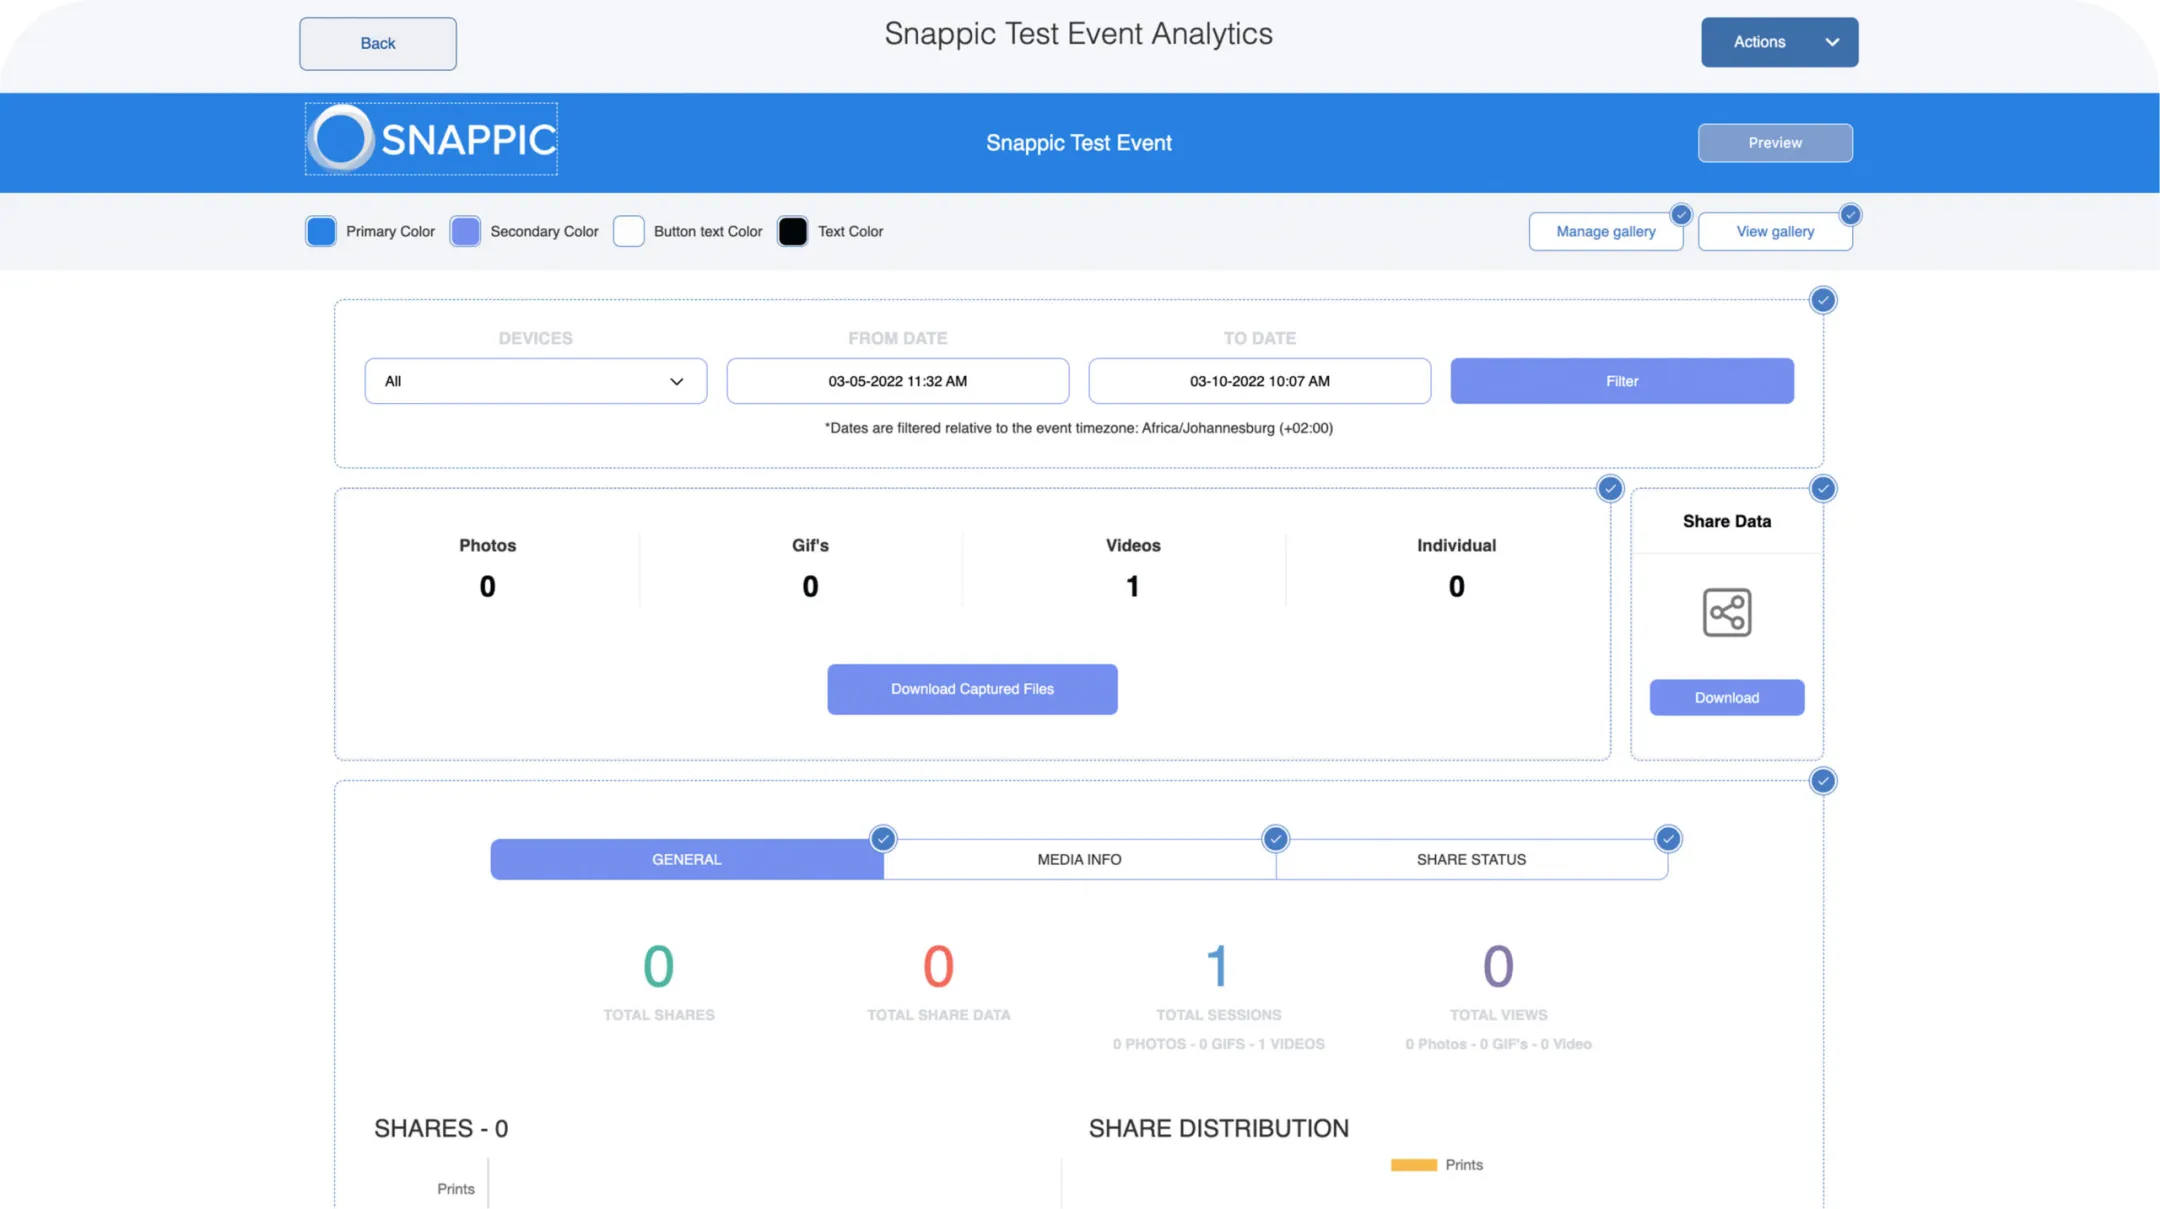The image size is (2160, 1209).
Task: Toggle the check badge on SHARE STATUS tab
Action: pyautogui.click(x=1667, y=839)
